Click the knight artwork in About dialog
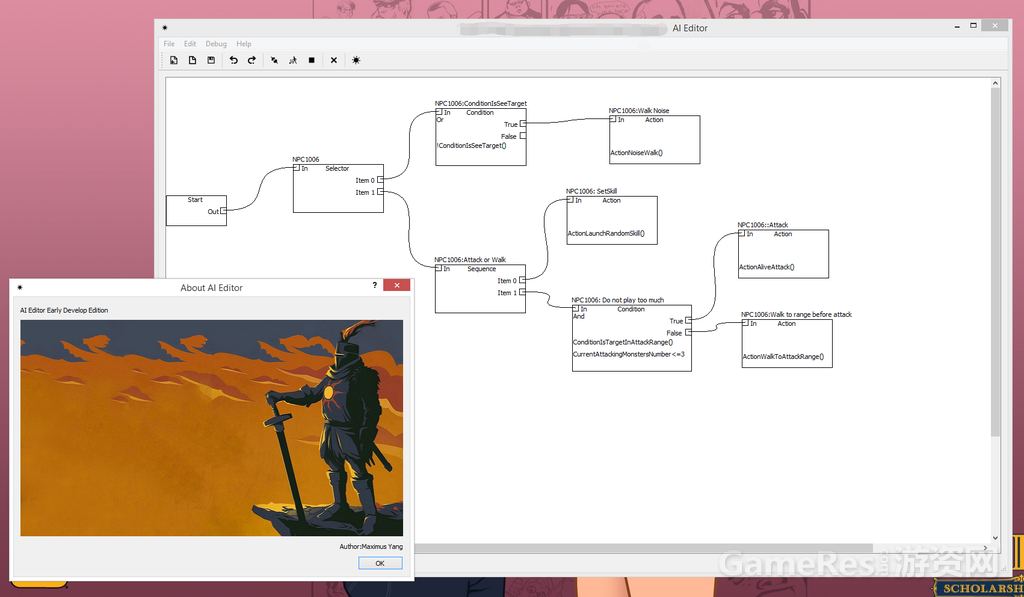 (x=212, y=428)
